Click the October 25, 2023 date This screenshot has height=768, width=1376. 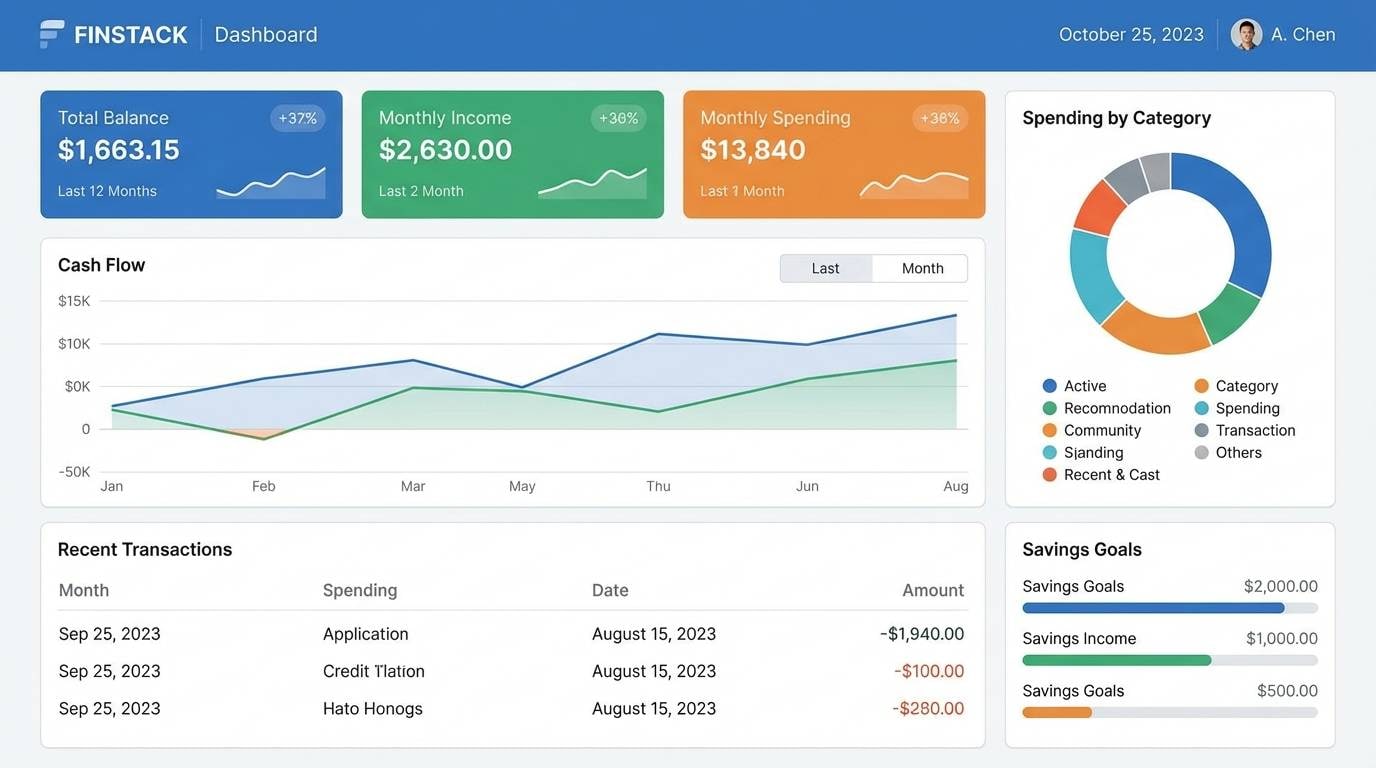click(1131, 33)
